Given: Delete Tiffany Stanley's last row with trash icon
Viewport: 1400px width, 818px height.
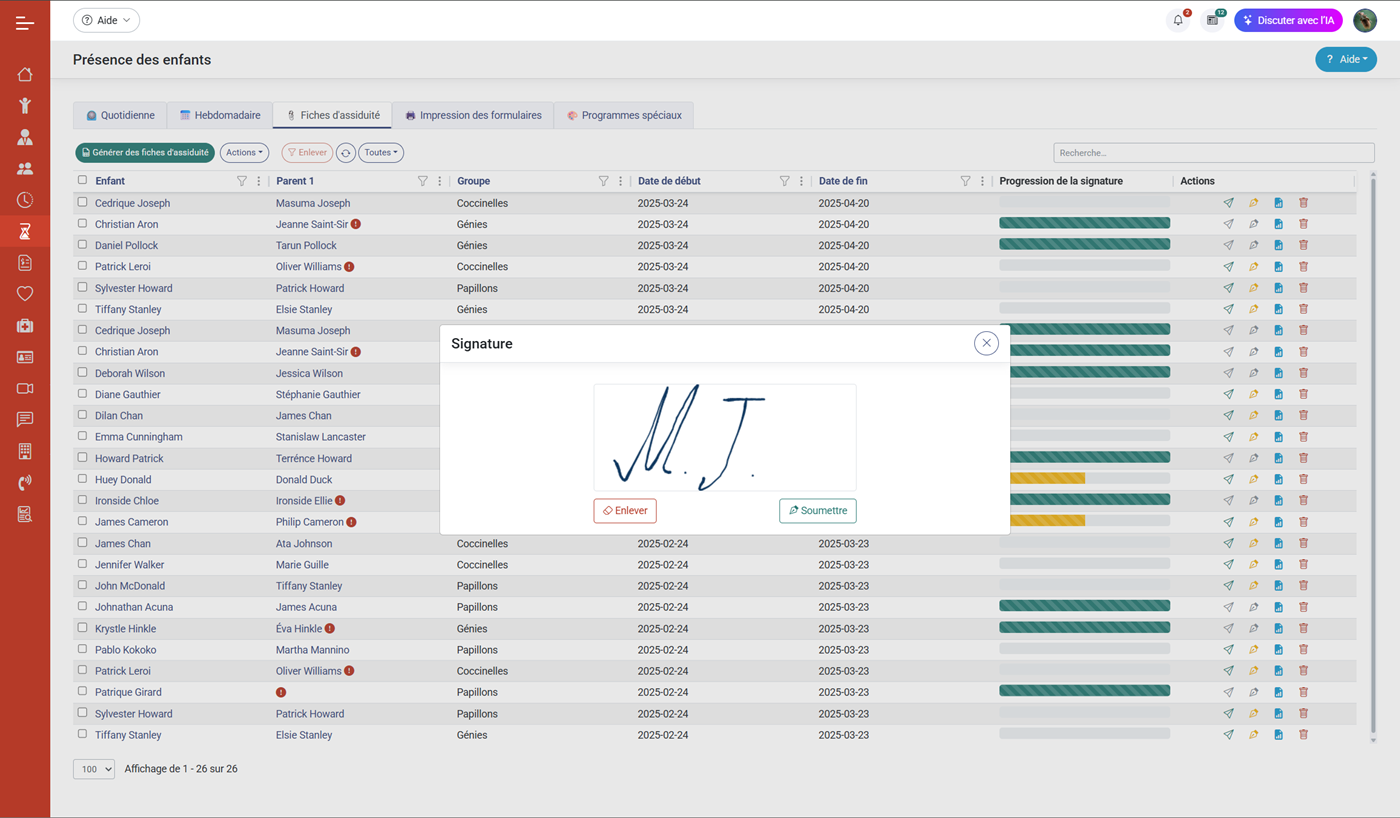Looking at the screenshot, I should [x=1303, y=735].
